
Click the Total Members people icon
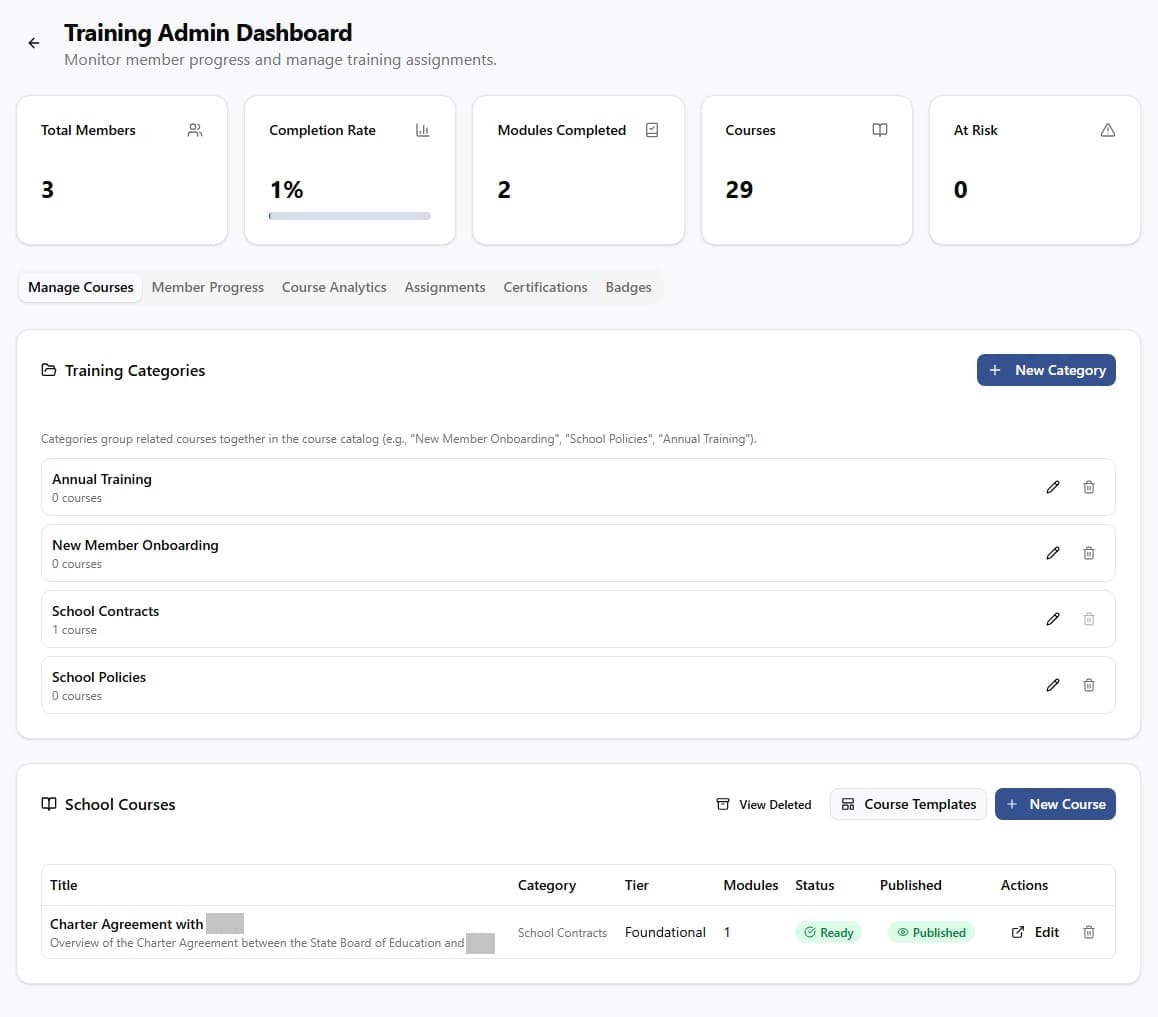(195, 130)
